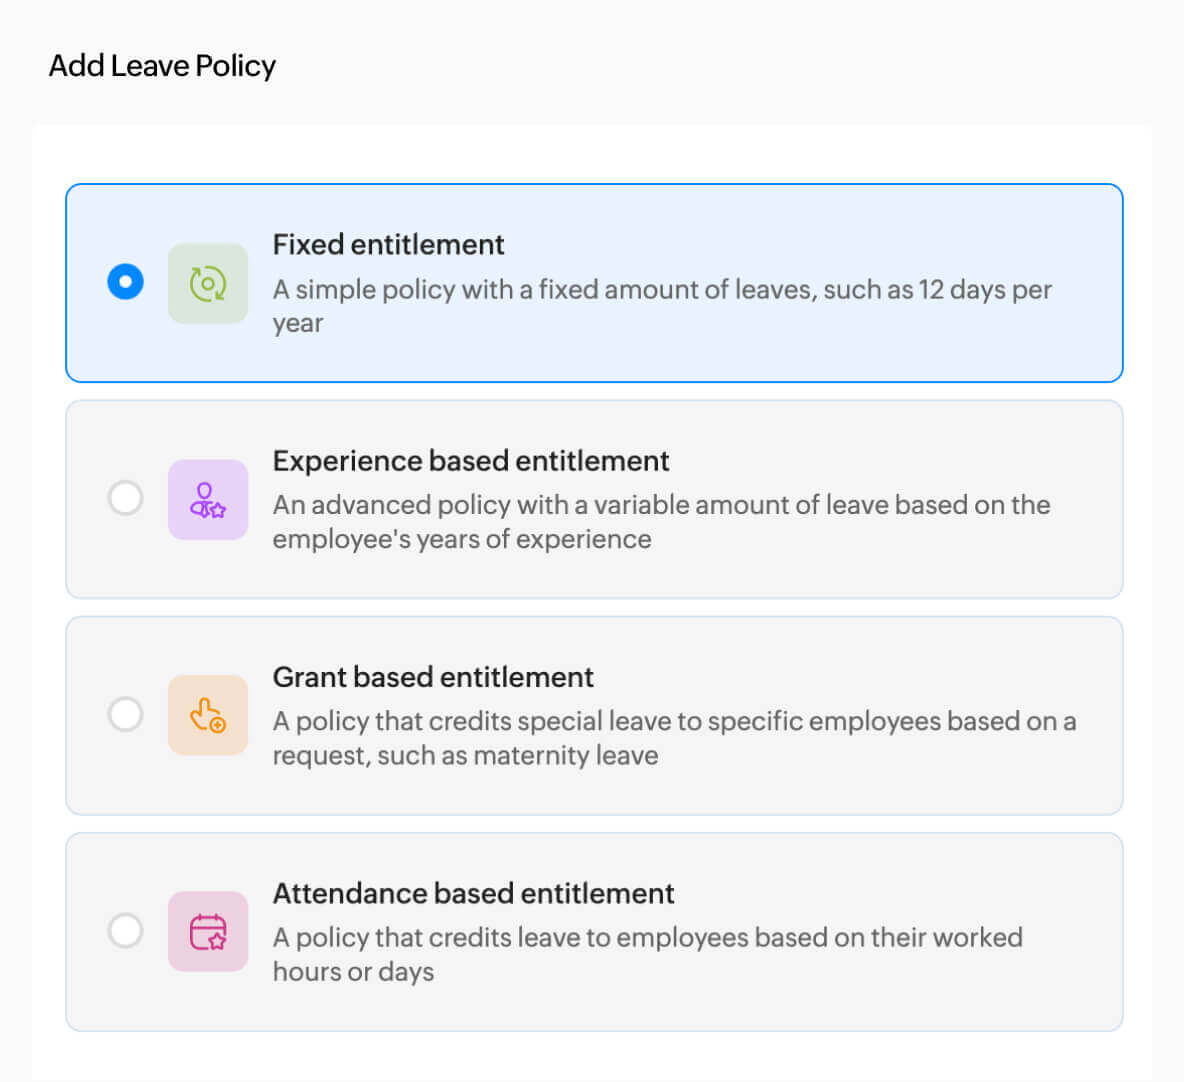Click the Add Leave Policy heading
Viewport: 1184px width, 1082px height.
coord(162,66)
